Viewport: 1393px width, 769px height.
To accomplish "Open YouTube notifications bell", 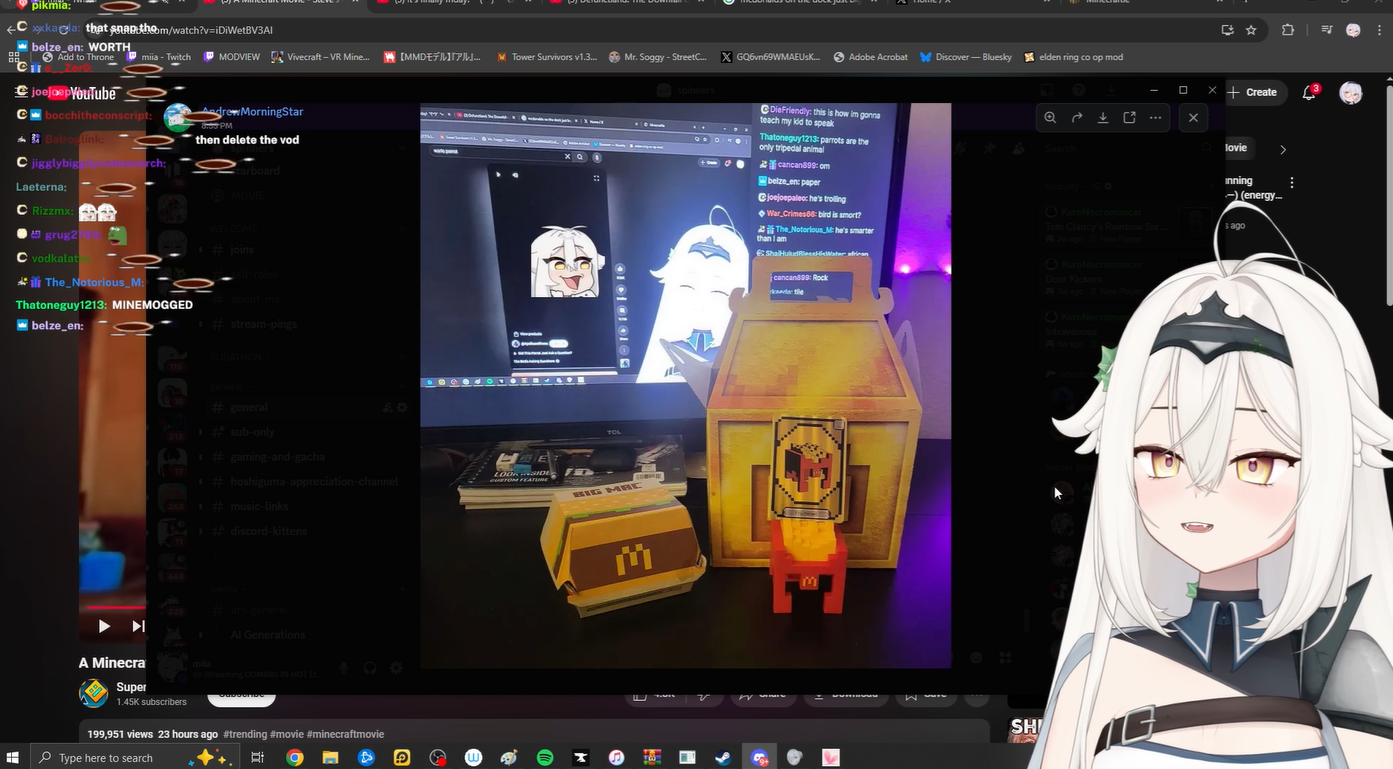I will [x=1309, y=92].
